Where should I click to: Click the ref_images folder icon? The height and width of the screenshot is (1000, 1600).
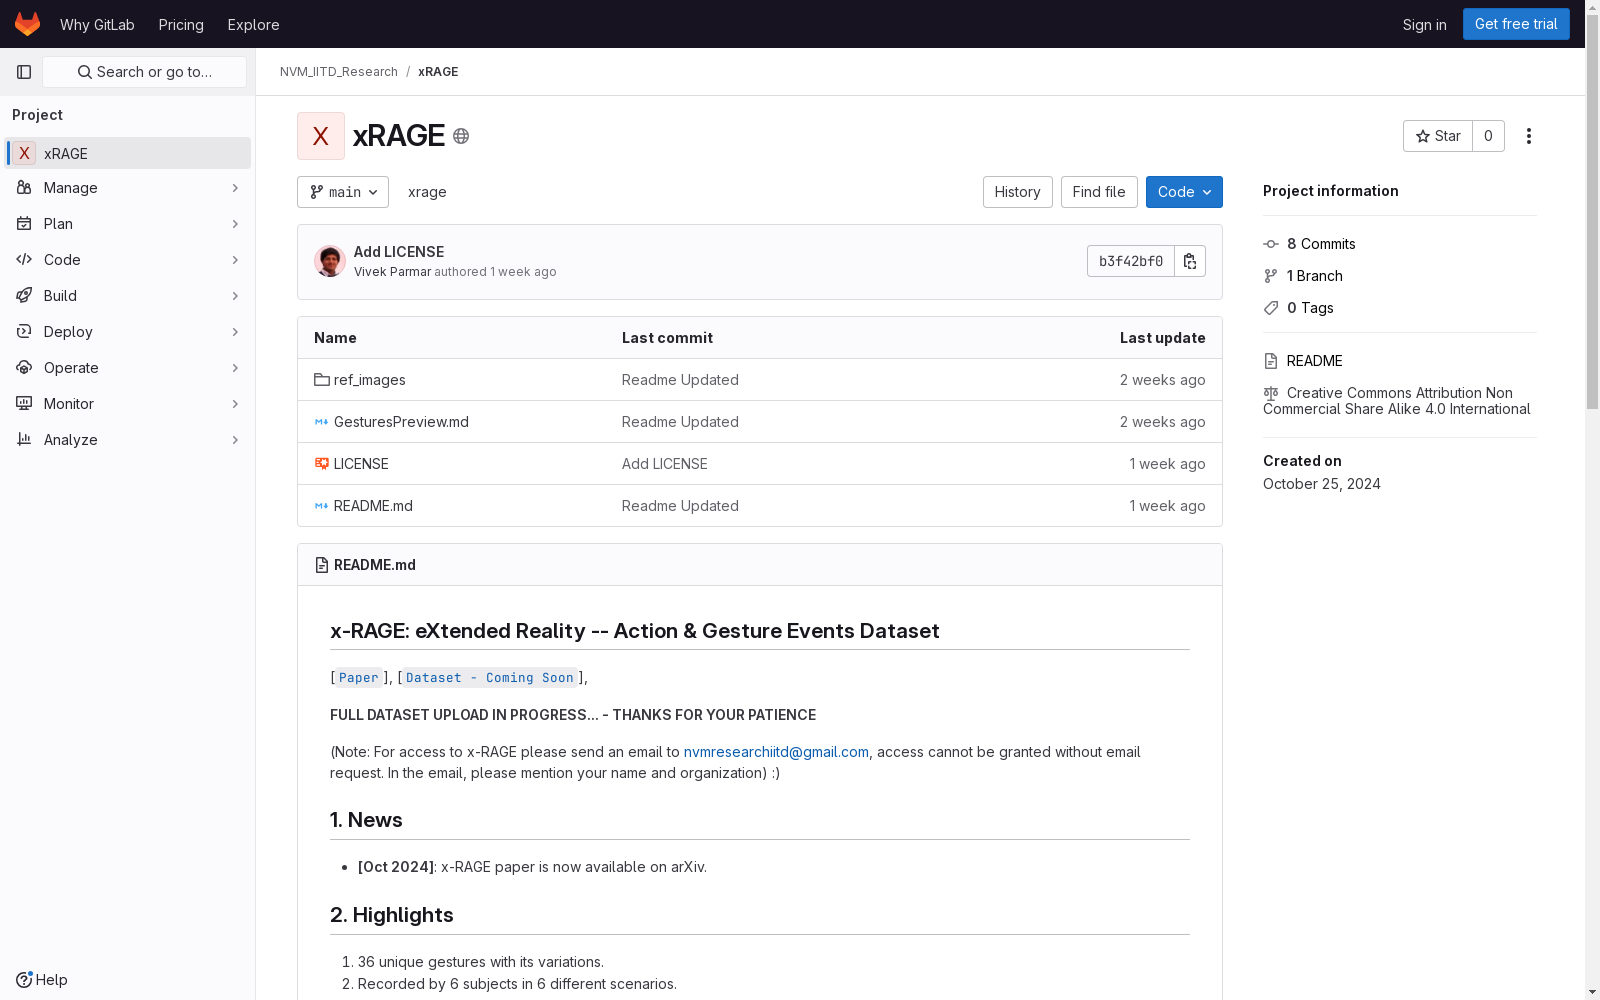tap(322, 380)
